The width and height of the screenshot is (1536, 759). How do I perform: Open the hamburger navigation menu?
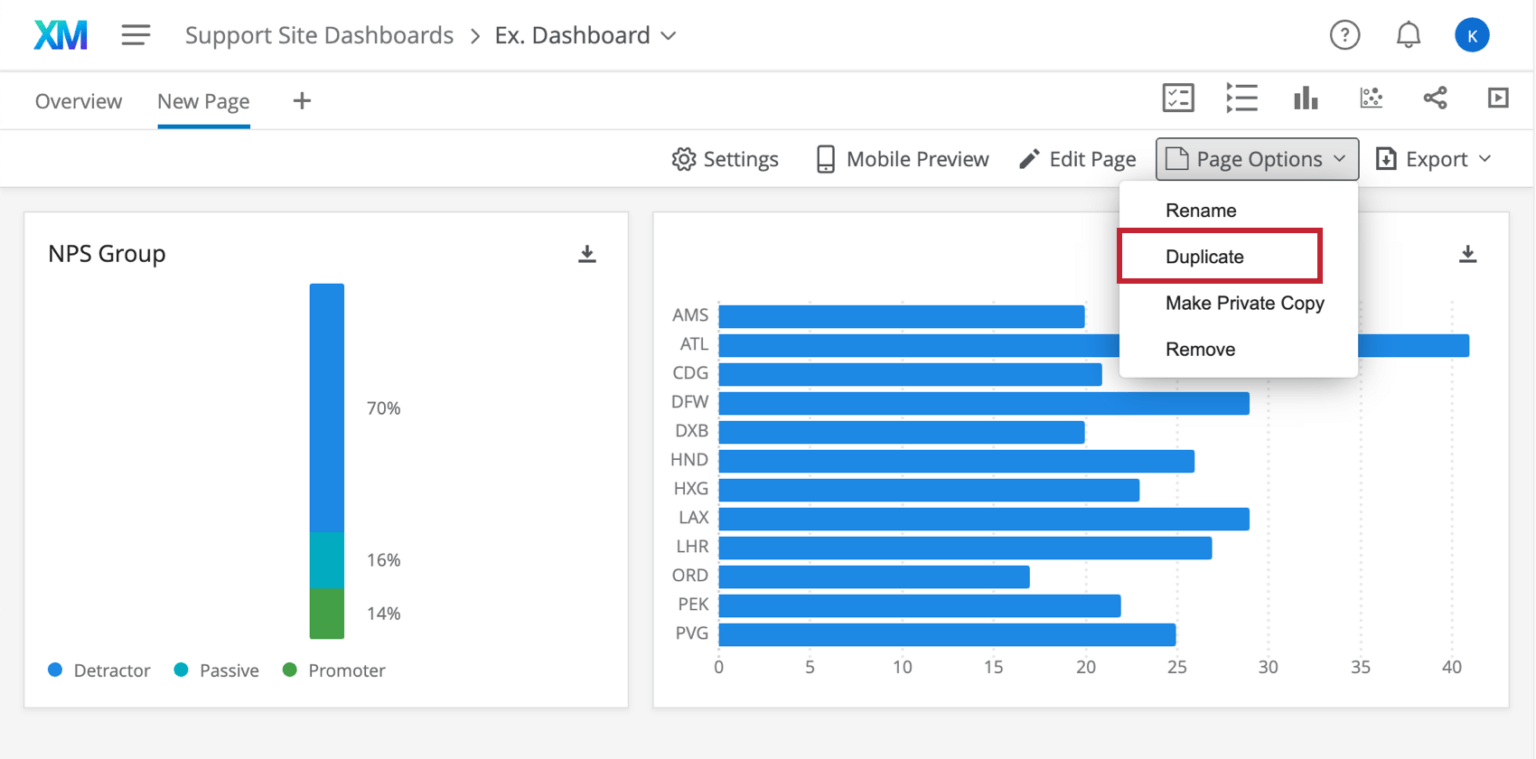click(x=135, y=34)
